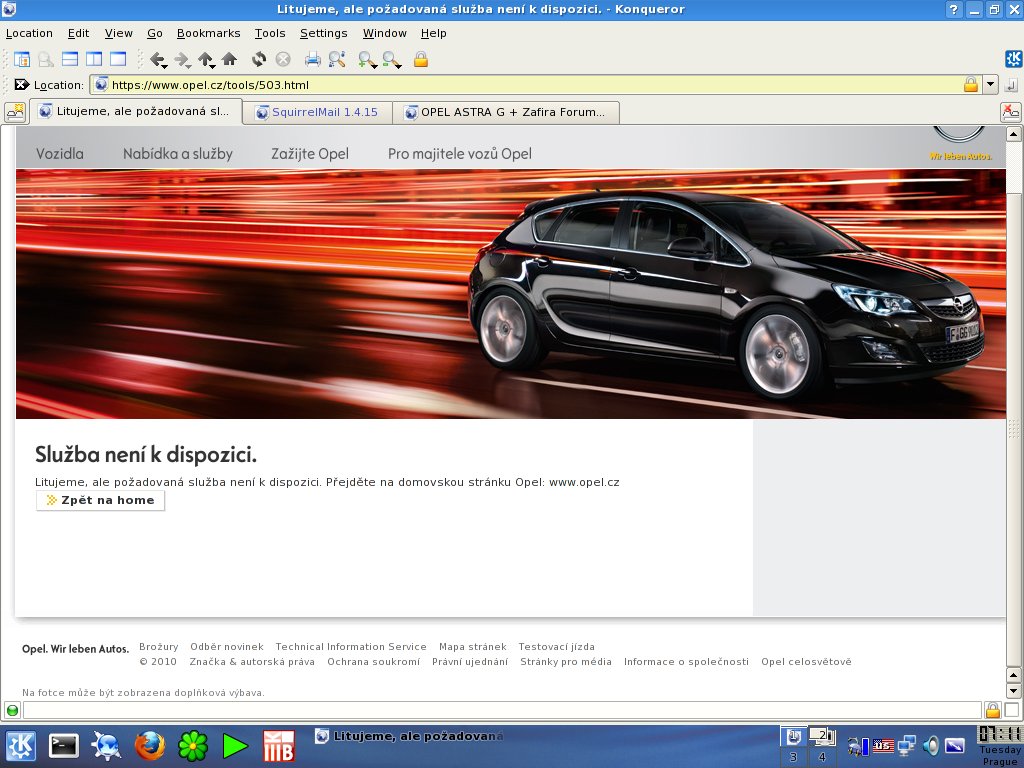Open the "Mapa stránek" footer link

click(x=472, y=647)
